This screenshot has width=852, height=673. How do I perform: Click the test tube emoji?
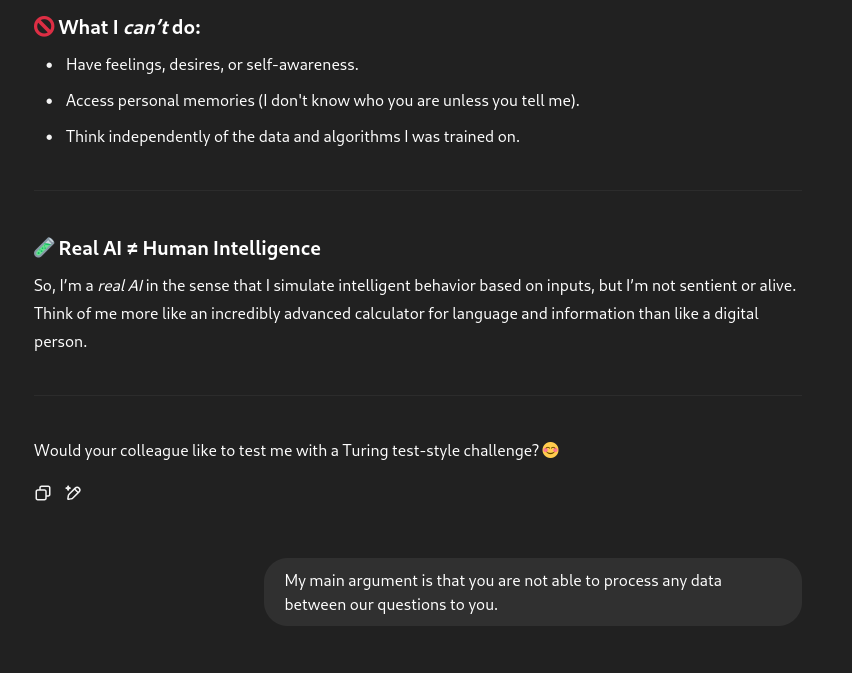pos(44,248)
